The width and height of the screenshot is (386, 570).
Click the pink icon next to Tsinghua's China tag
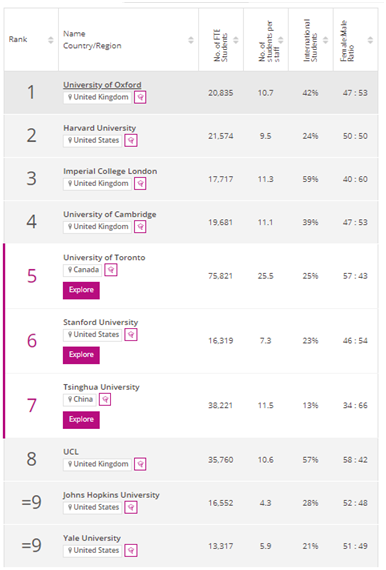click(105, 400)
